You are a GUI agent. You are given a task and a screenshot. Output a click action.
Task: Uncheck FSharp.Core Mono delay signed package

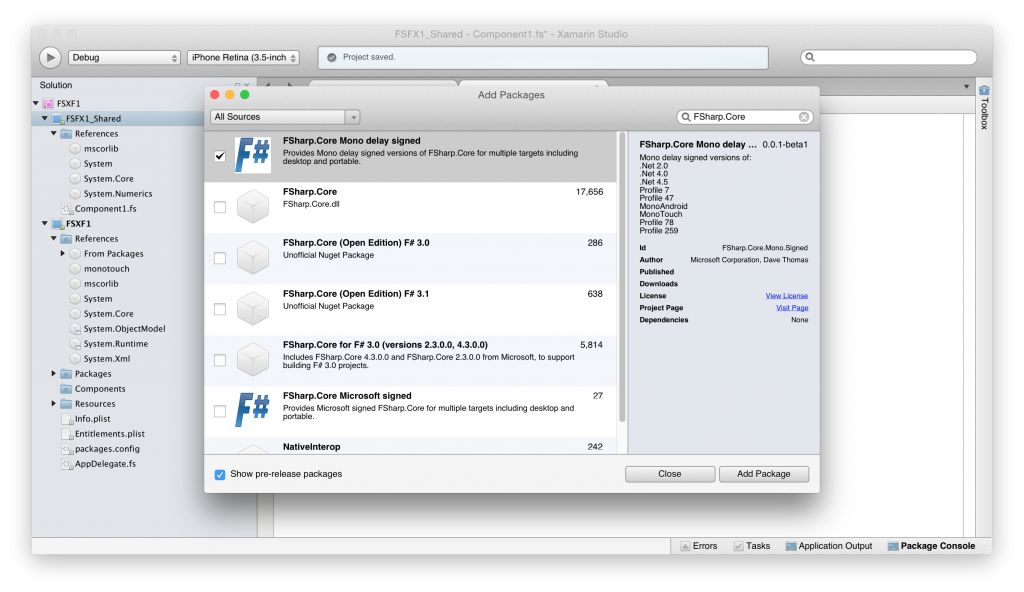pyautogui.click(x=220, y=156)
